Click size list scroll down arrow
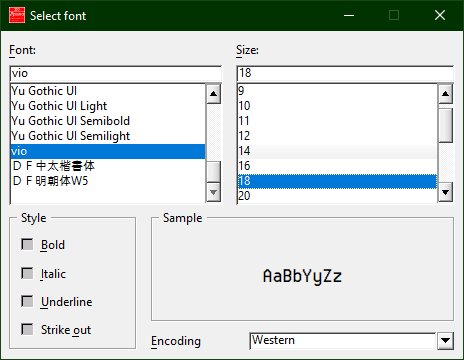Image resolution: width=464 pixels, height=360 pixels. pyautogui.click(x=445, y=192)
